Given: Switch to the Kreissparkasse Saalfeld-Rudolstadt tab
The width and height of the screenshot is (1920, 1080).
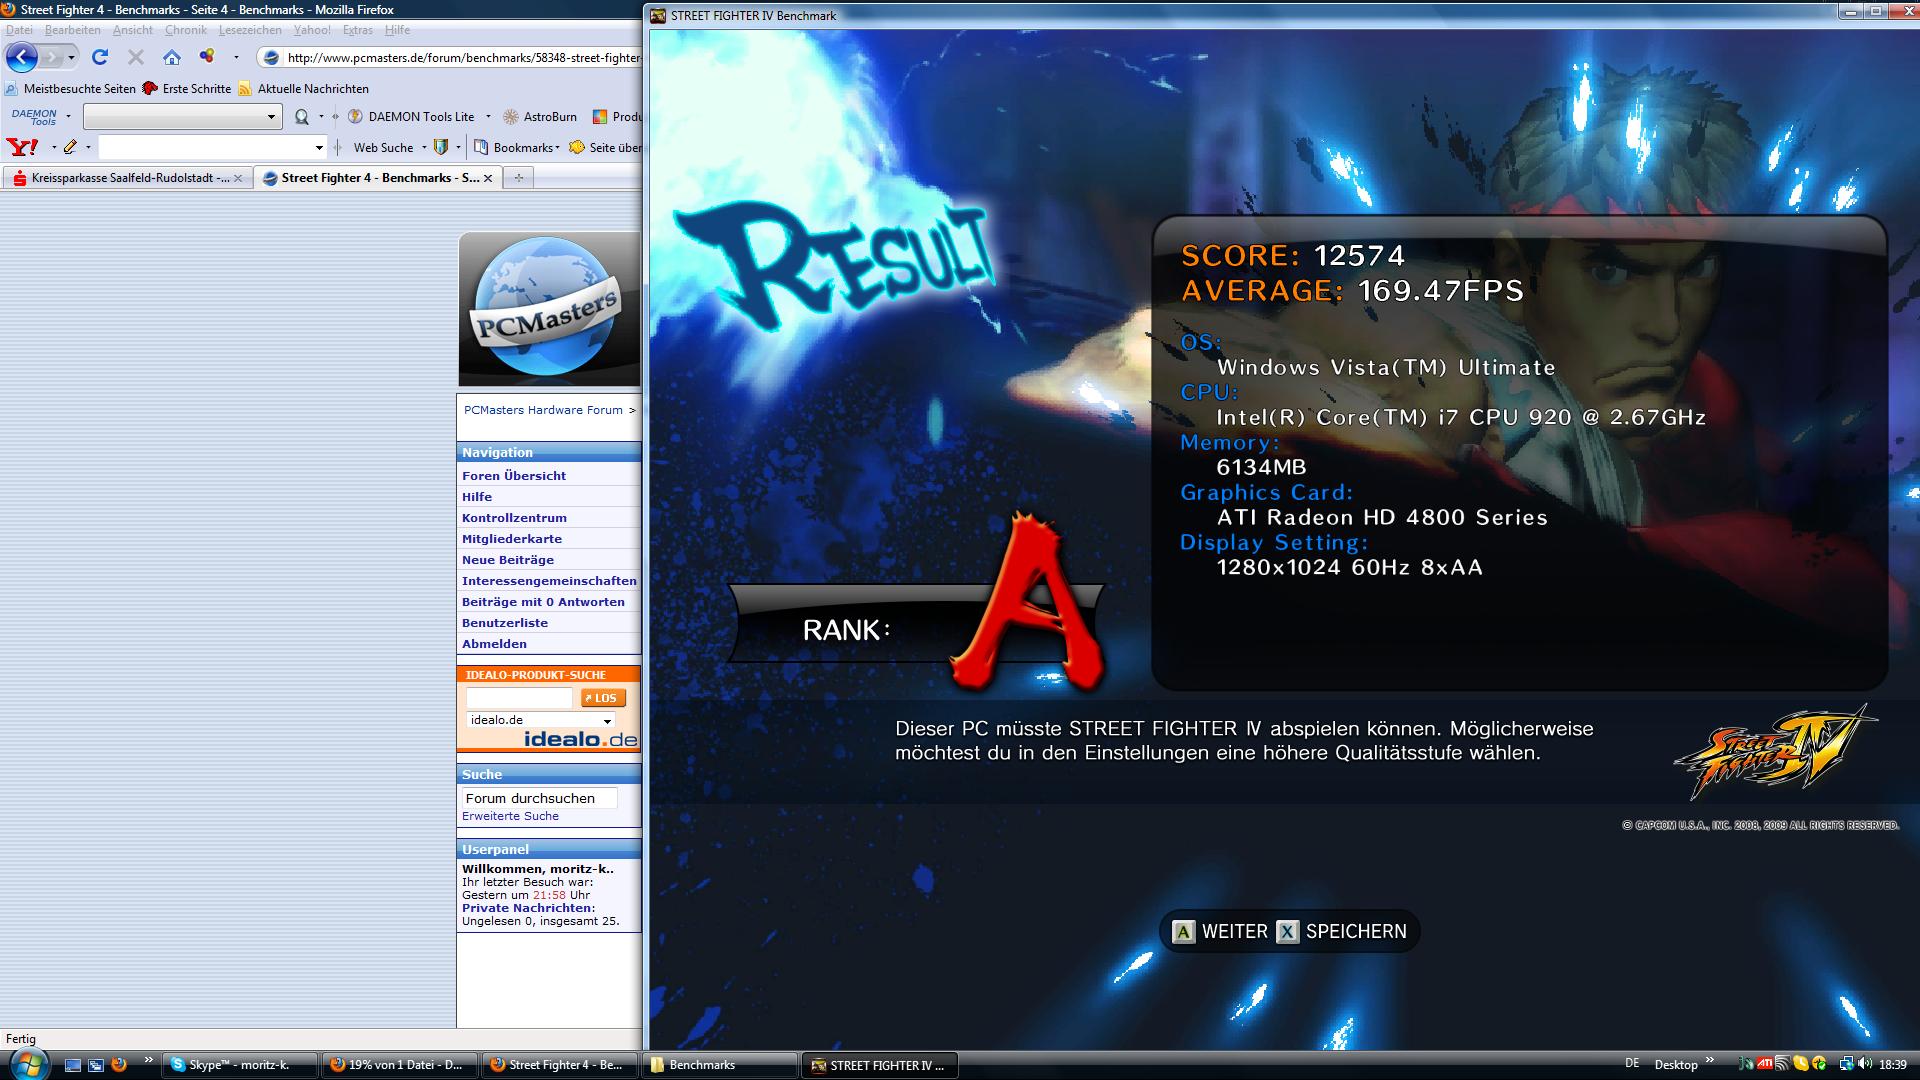Looking at the screenshot, I should coord(127,178).
